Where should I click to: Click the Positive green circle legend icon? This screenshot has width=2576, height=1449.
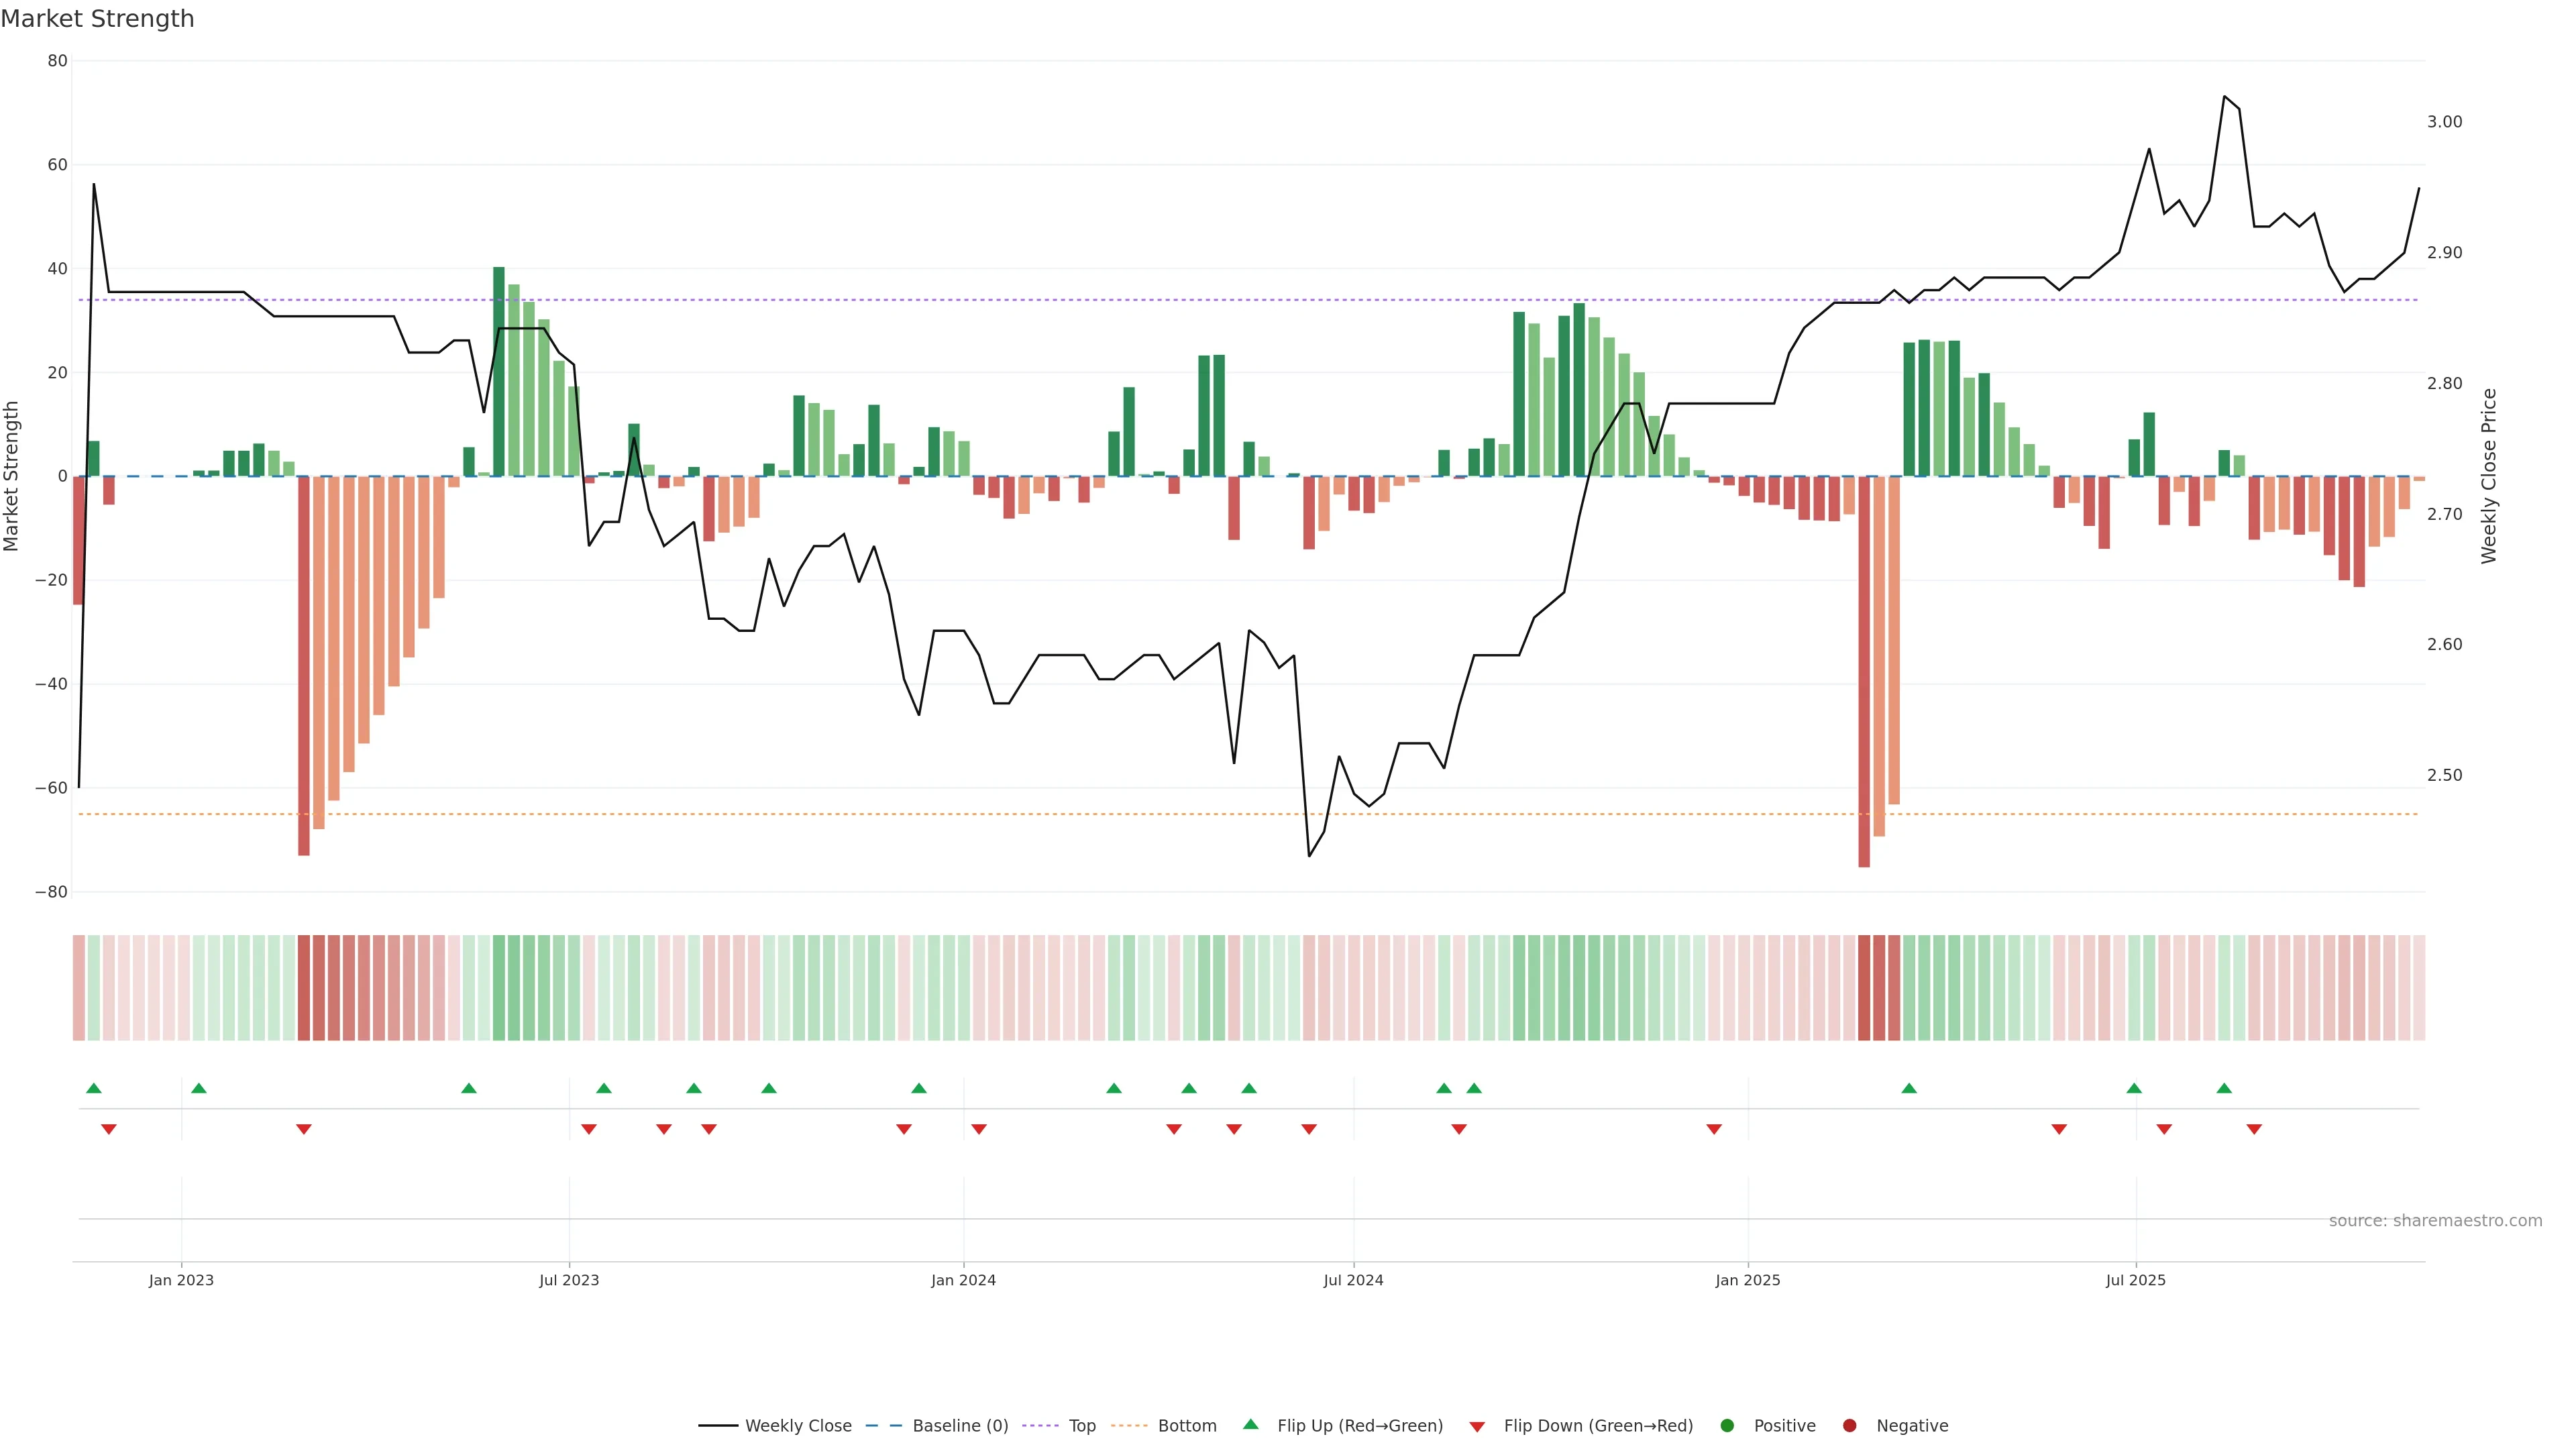coord(1727,1426)
